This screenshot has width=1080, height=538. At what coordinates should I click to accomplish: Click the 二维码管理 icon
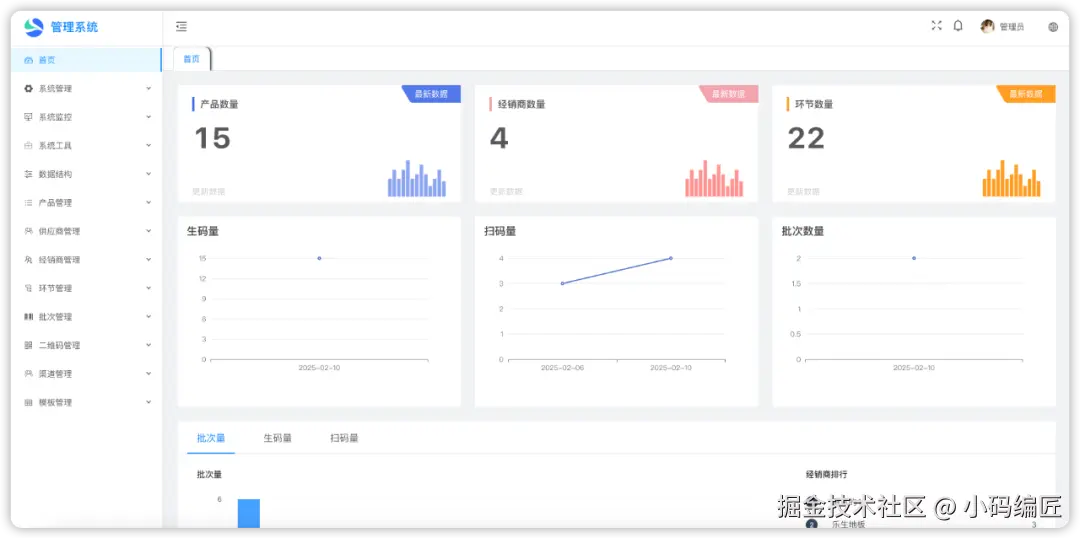tap(28, 345)
